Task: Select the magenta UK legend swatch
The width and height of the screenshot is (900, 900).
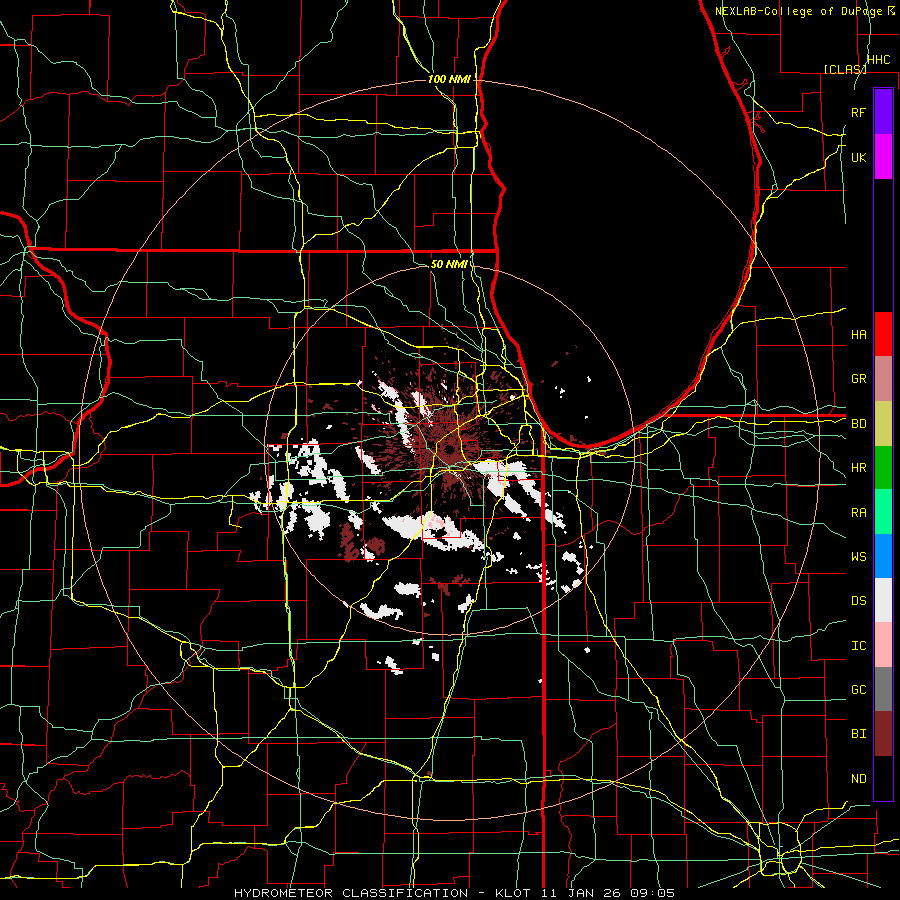Action: 883,157
